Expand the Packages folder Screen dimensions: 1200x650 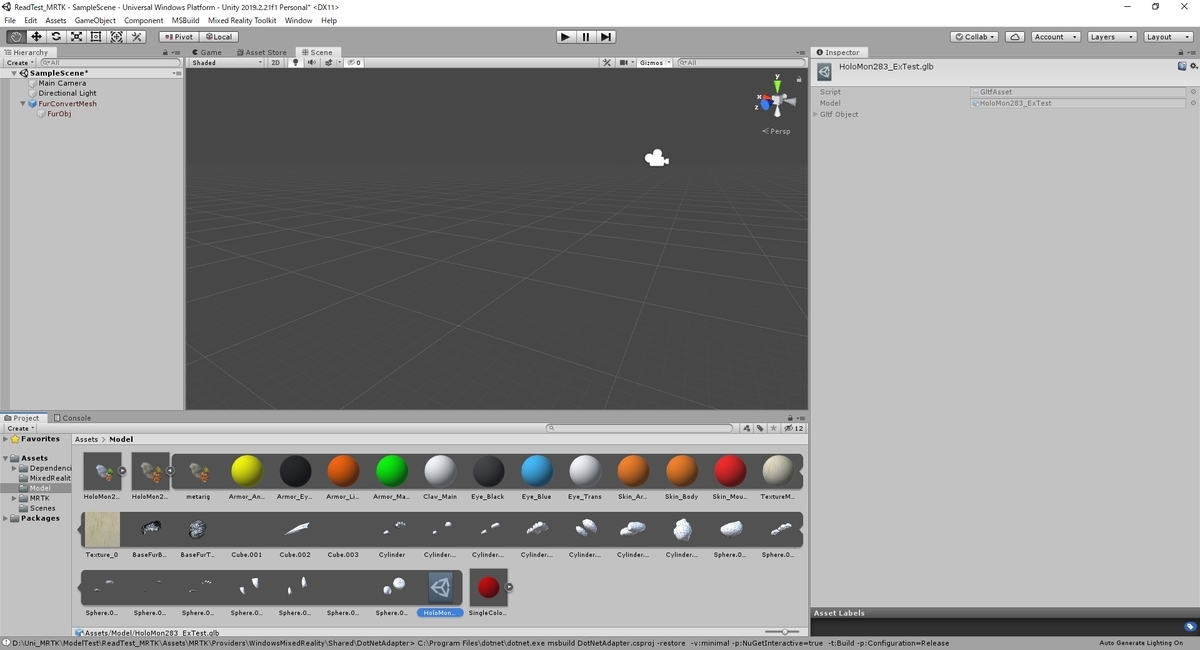[x=6, y=518]
